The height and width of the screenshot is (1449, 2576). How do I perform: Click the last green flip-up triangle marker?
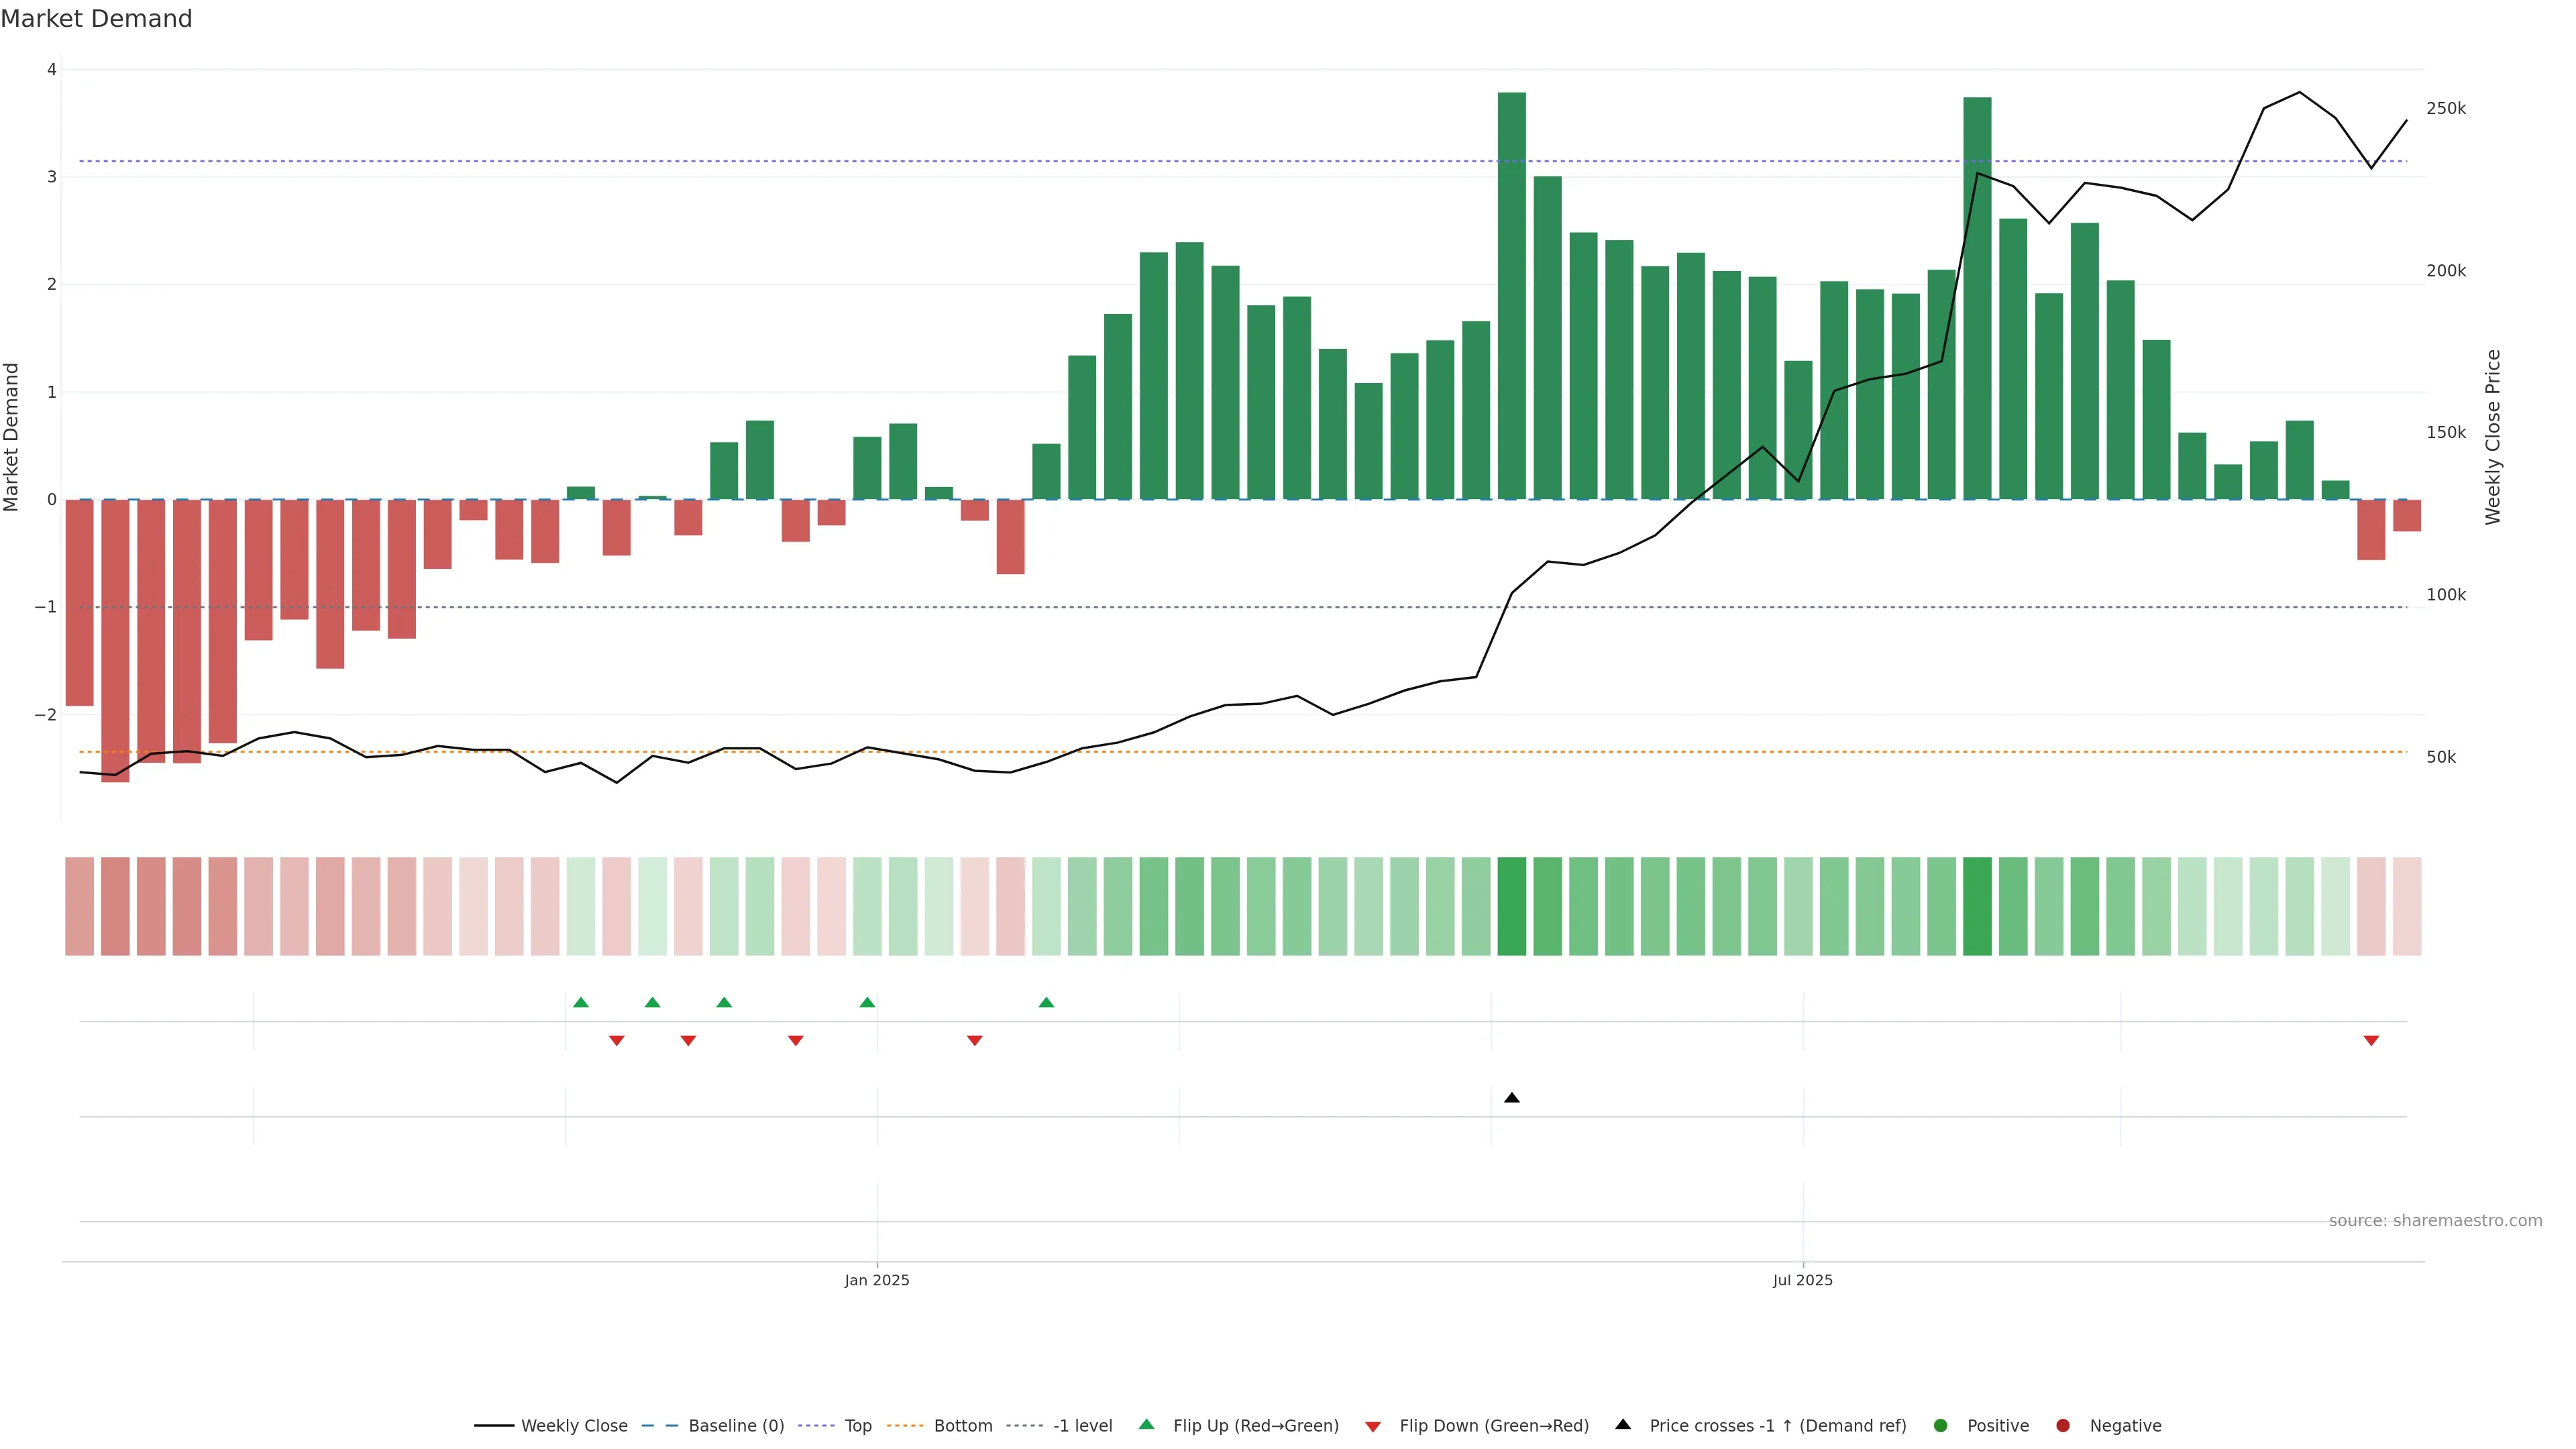pos(1046,1002)
